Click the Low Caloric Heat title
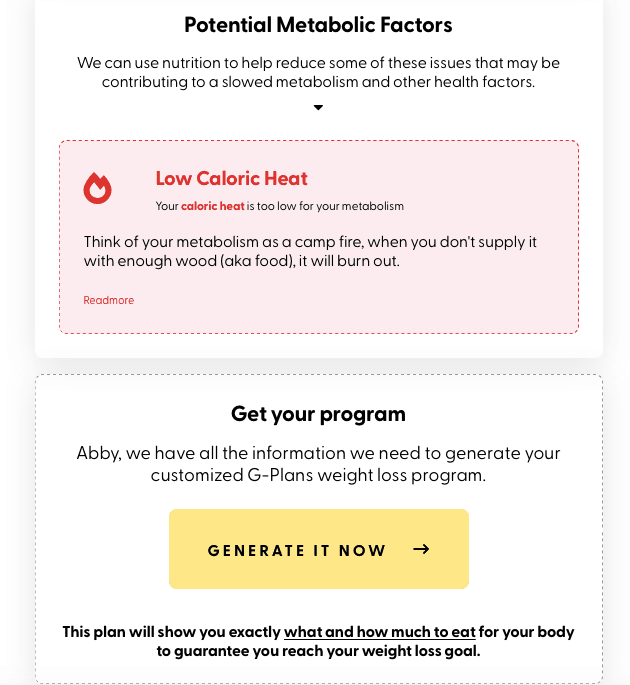Screen dimensions: 630x685 pos(232,178)
